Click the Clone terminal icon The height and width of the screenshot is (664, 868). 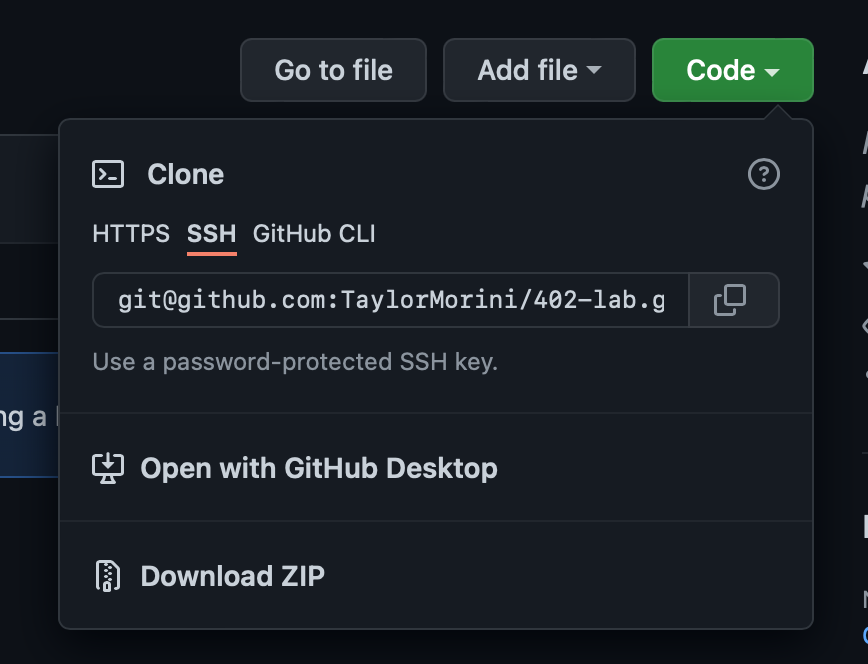point(108,174)
